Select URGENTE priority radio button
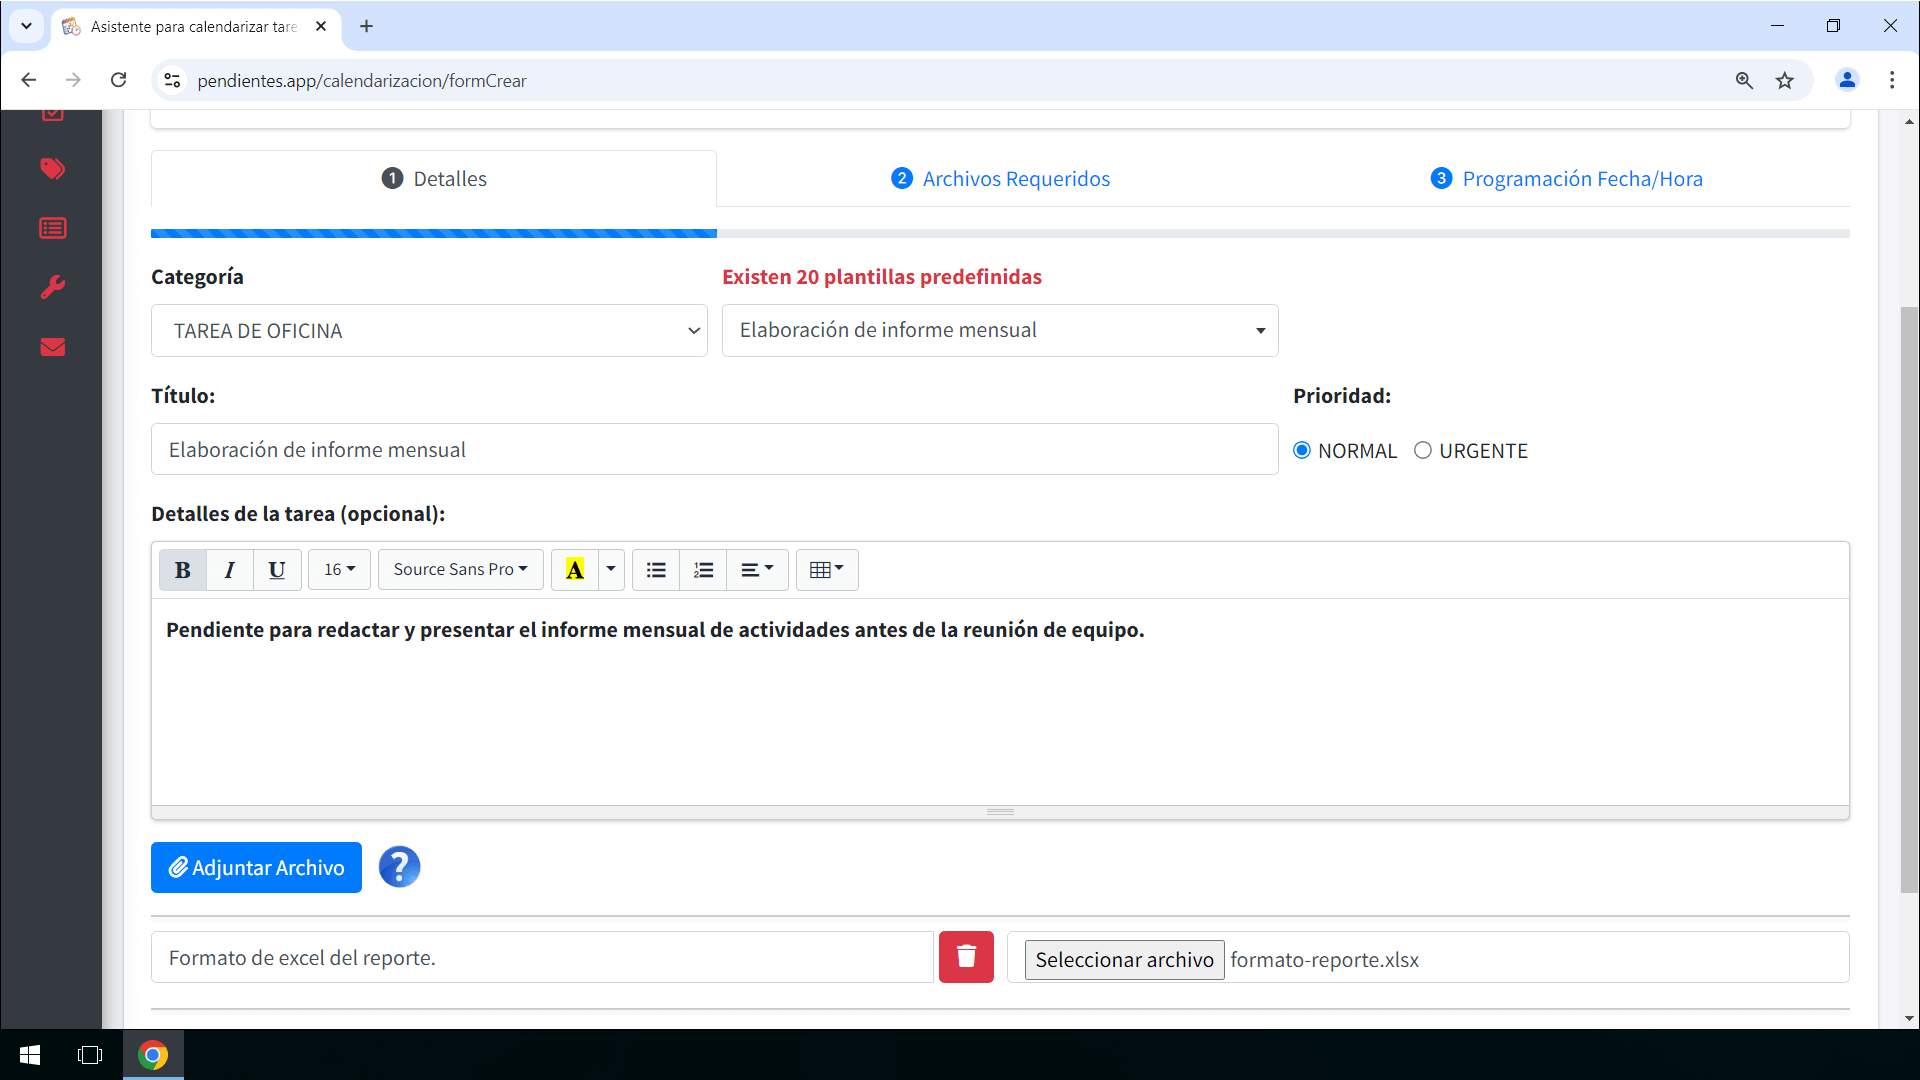This screenshot has height=1080, width=1920. point(1423,451)
